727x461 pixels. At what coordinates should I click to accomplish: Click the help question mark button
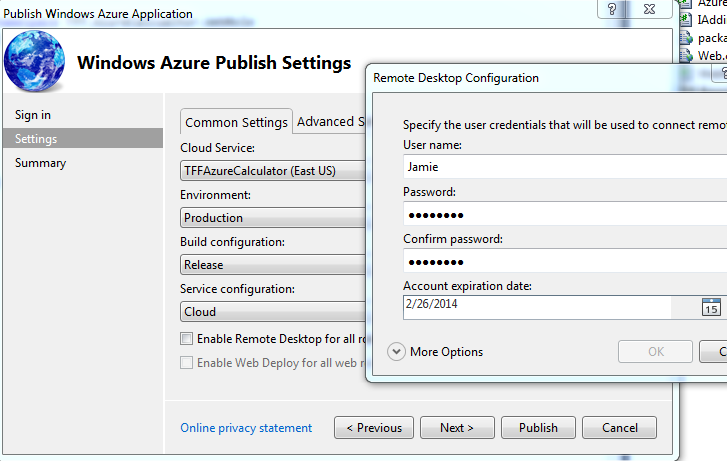[x=613, y=10]
